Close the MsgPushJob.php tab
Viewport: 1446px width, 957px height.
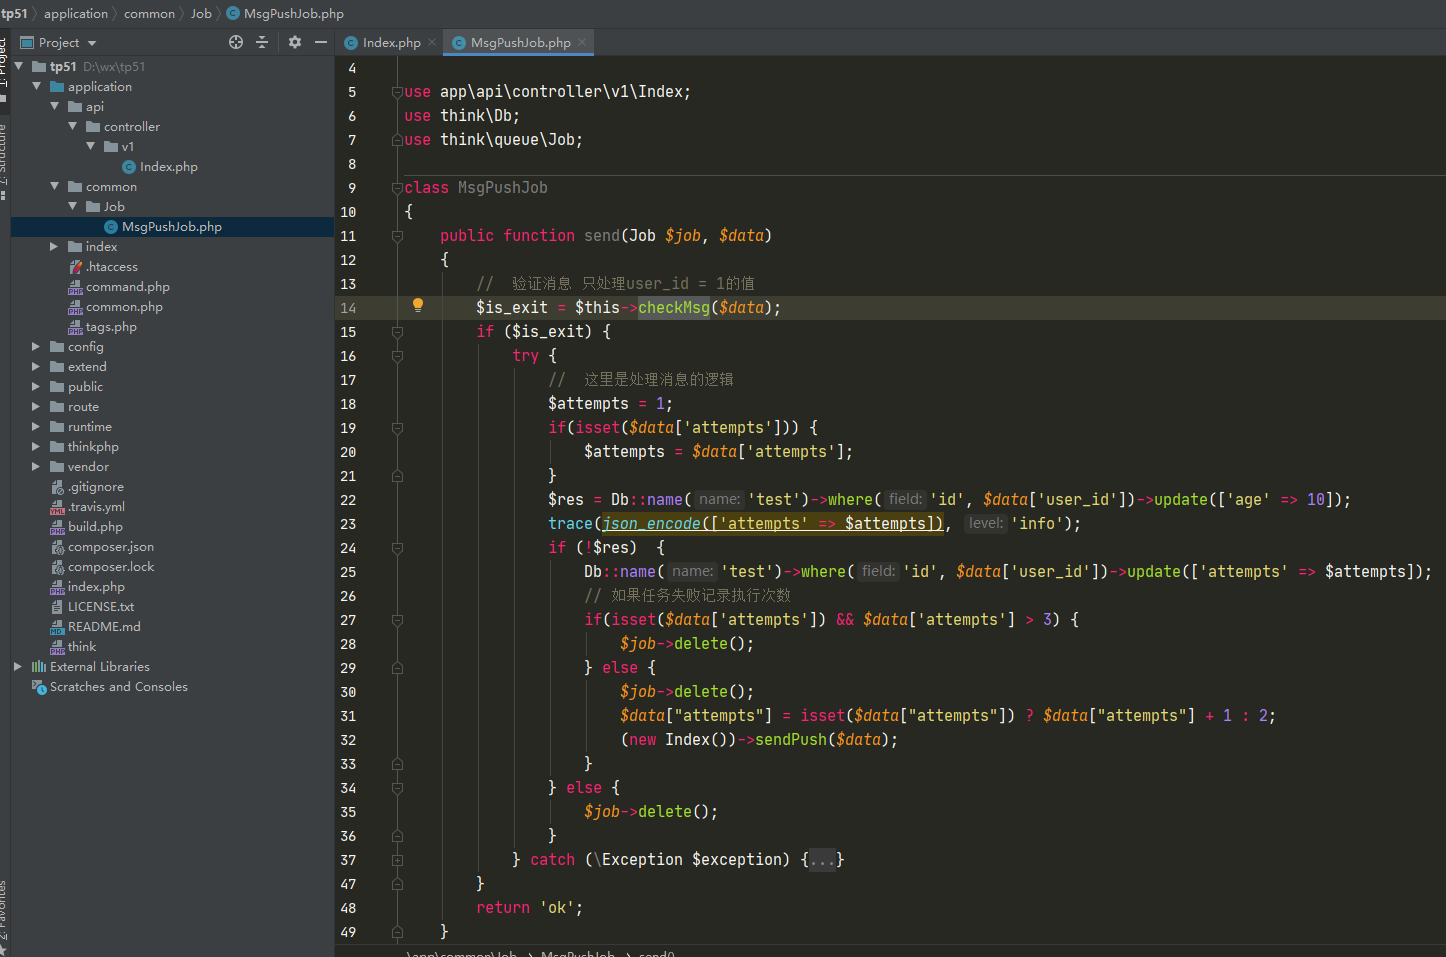(x=582, y=42)
